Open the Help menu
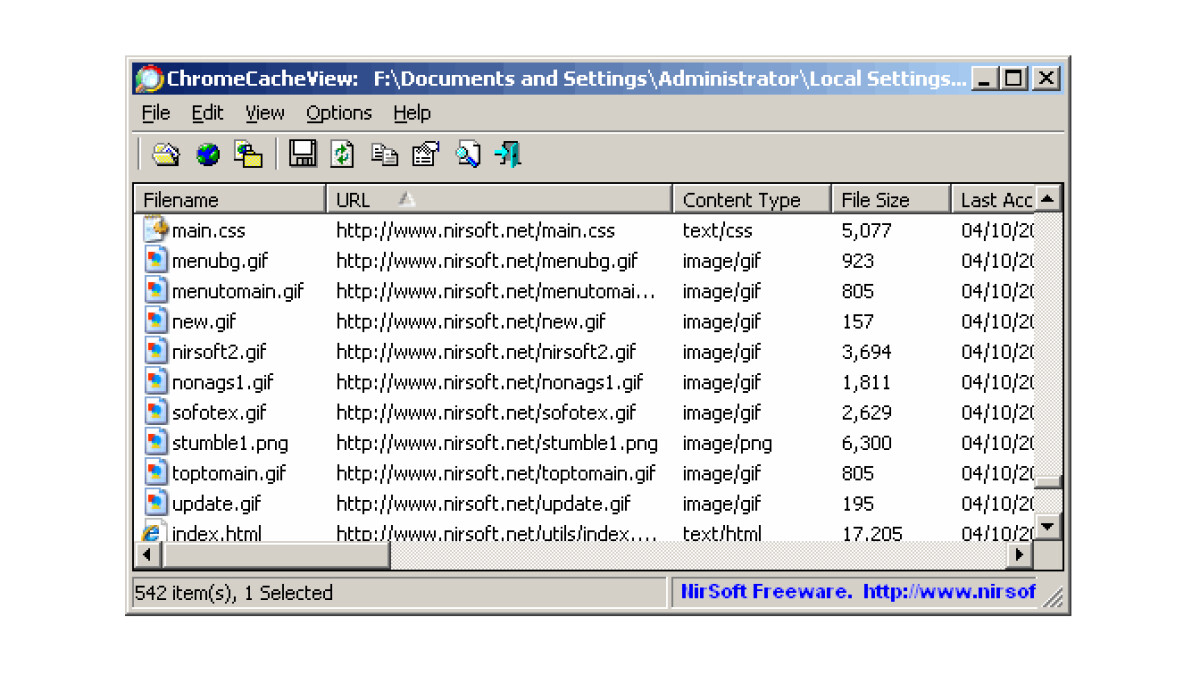The image size is (1200, 675). [412, 113]
